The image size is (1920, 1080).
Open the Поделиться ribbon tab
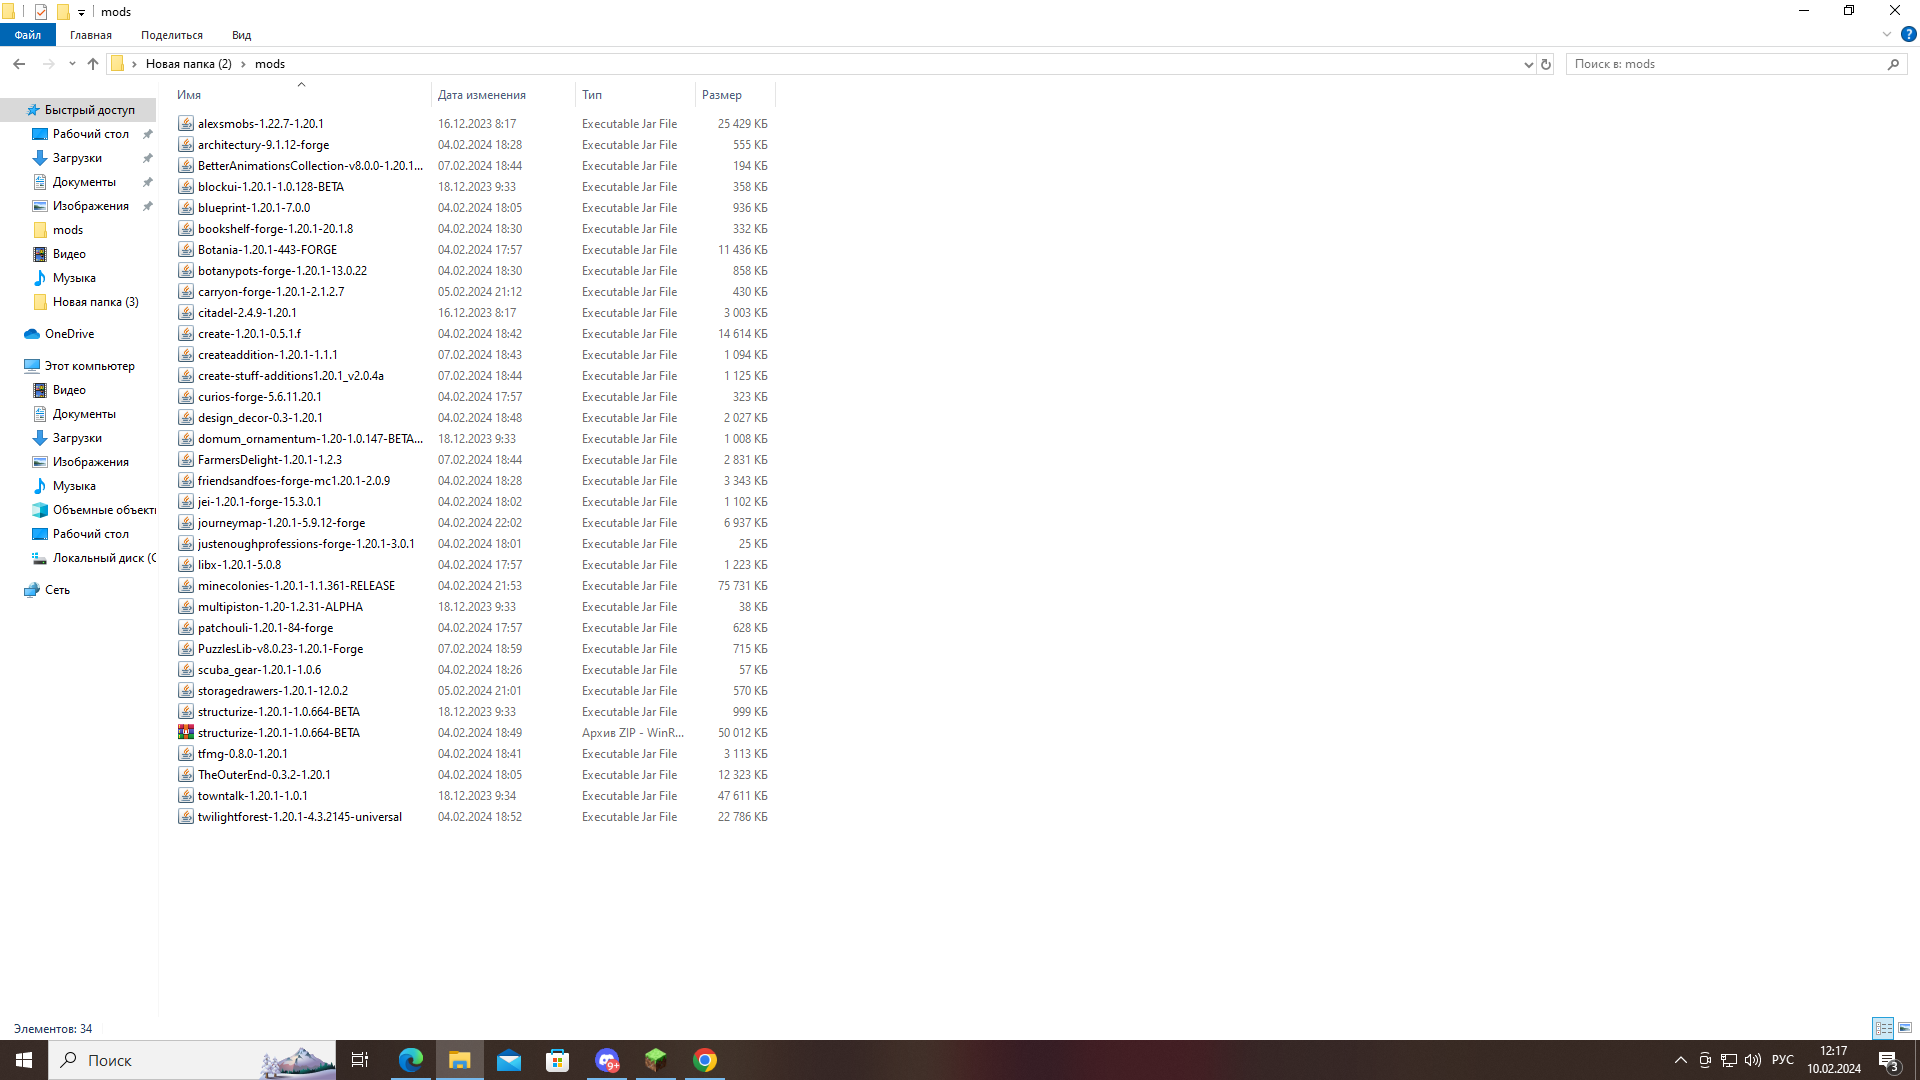click(172, 35)
